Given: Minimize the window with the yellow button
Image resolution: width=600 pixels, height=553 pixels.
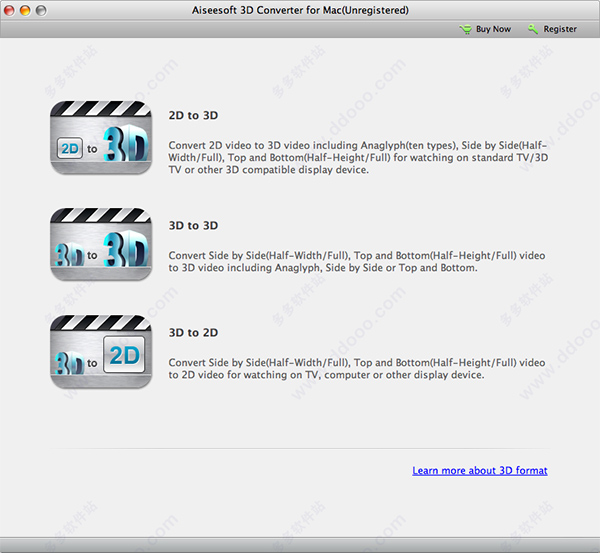Looking at the screenshot, I should click(x=25, y=10).
